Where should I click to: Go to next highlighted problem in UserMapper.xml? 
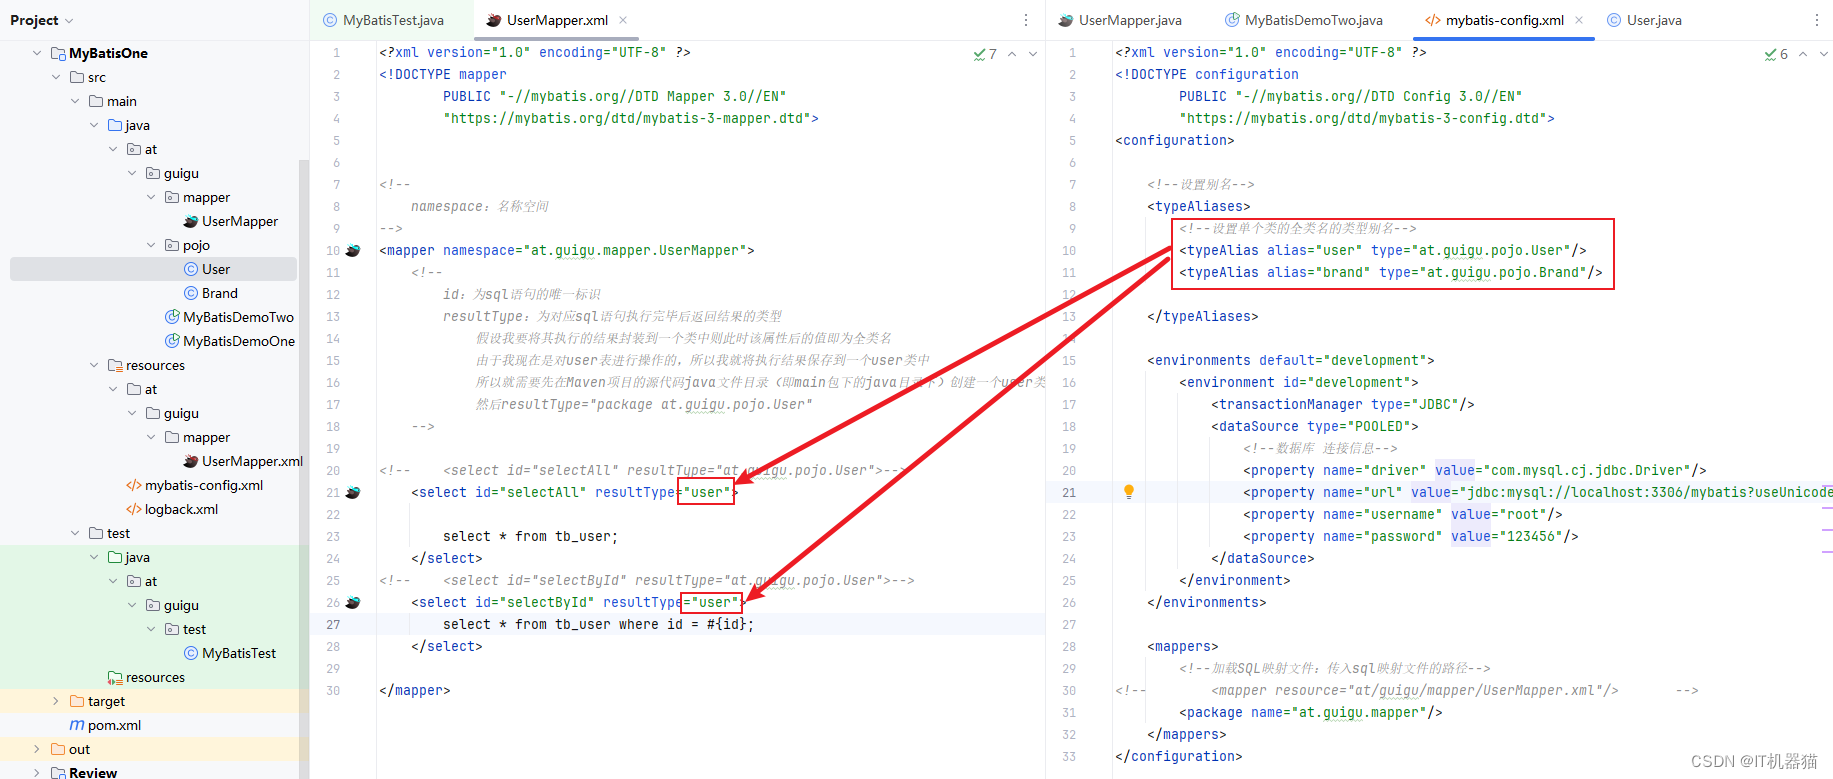point(1033,54)
